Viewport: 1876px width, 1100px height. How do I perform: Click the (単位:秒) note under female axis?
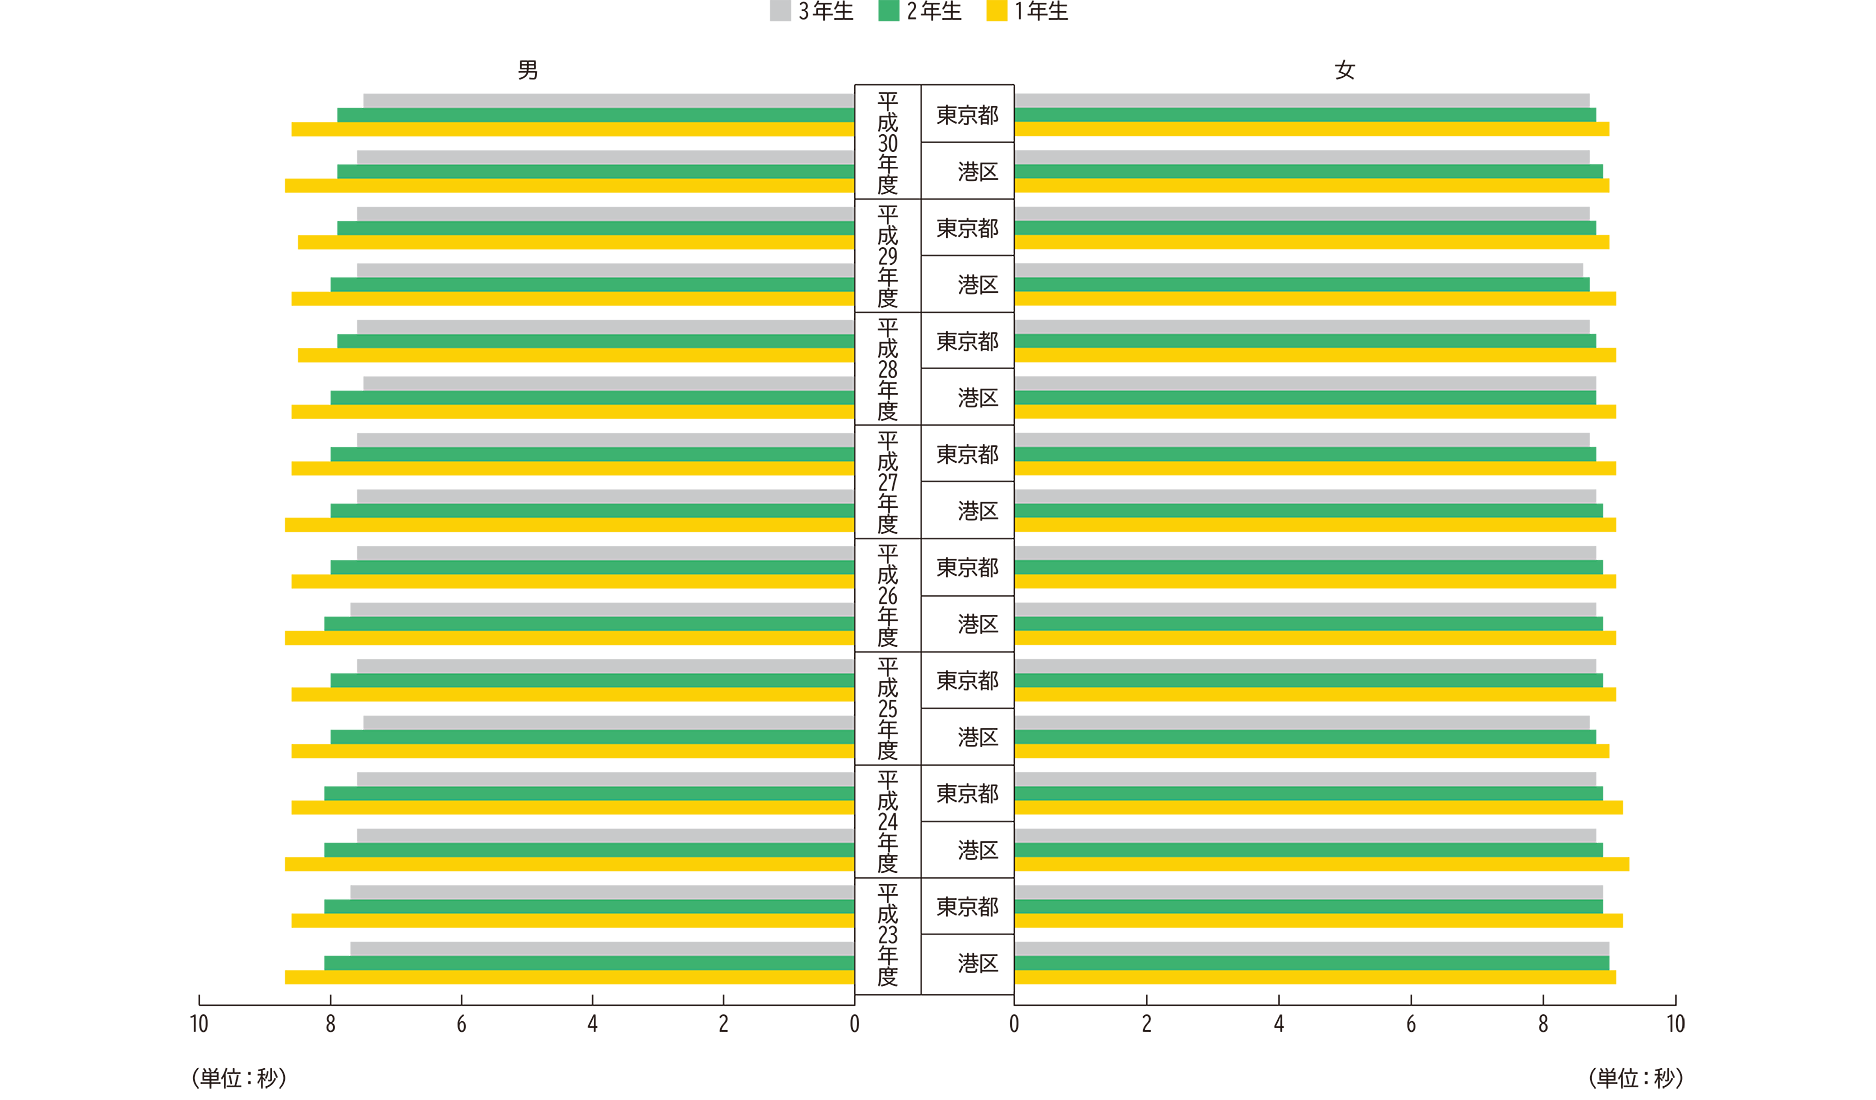point(1636,1078)
